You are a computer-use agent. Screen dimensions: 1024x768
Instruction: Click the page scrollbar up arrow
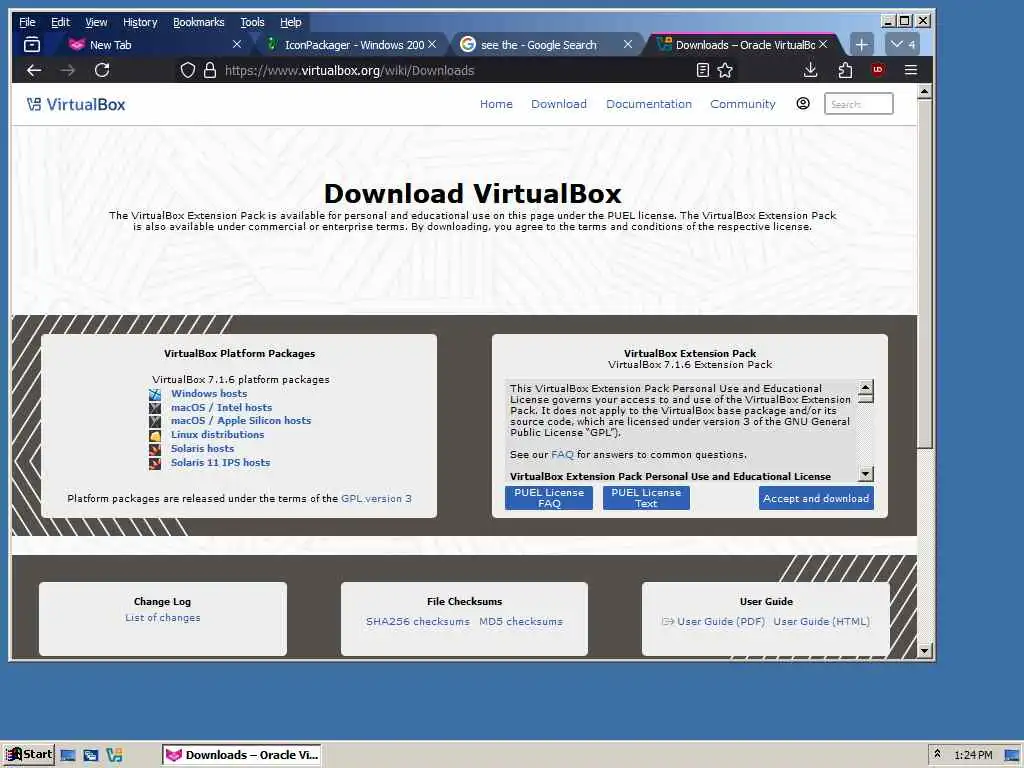click(x=924, y=91)
